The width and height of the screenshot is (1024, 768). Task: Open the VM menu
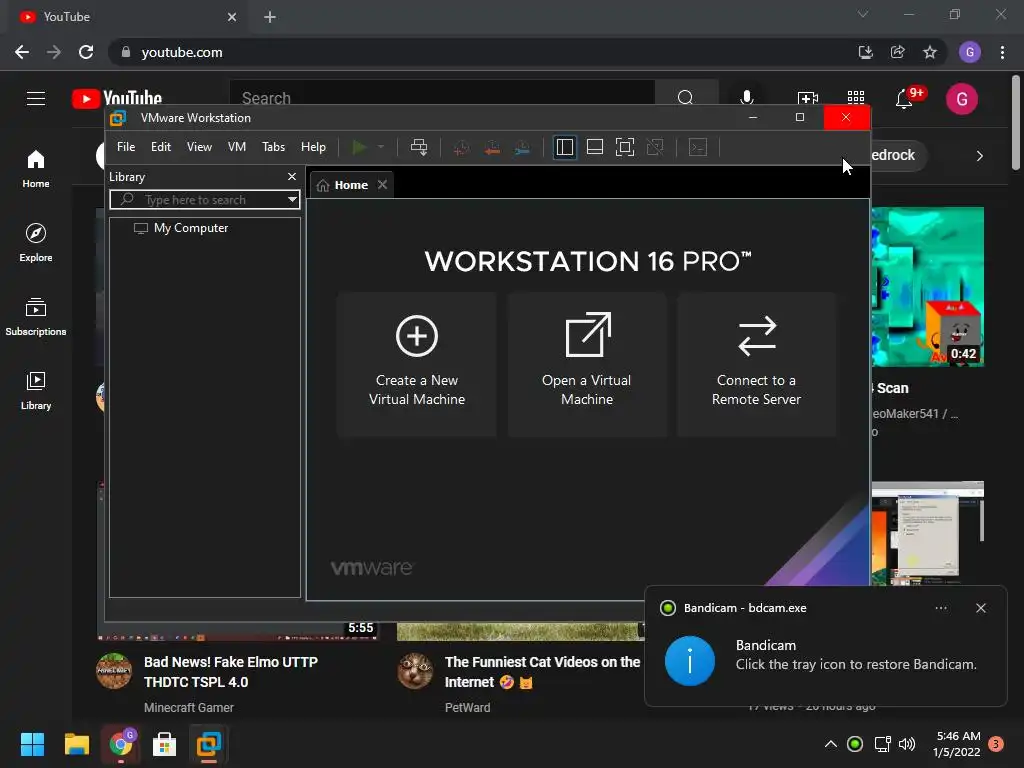(x=236, y=147)
